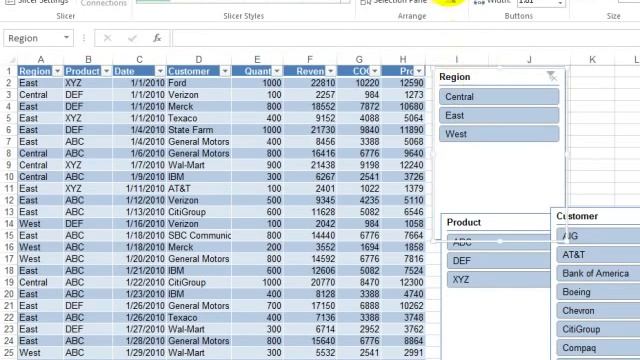
Task: Select AT&T in the Customer slicer
Action: tap(598, 255)
